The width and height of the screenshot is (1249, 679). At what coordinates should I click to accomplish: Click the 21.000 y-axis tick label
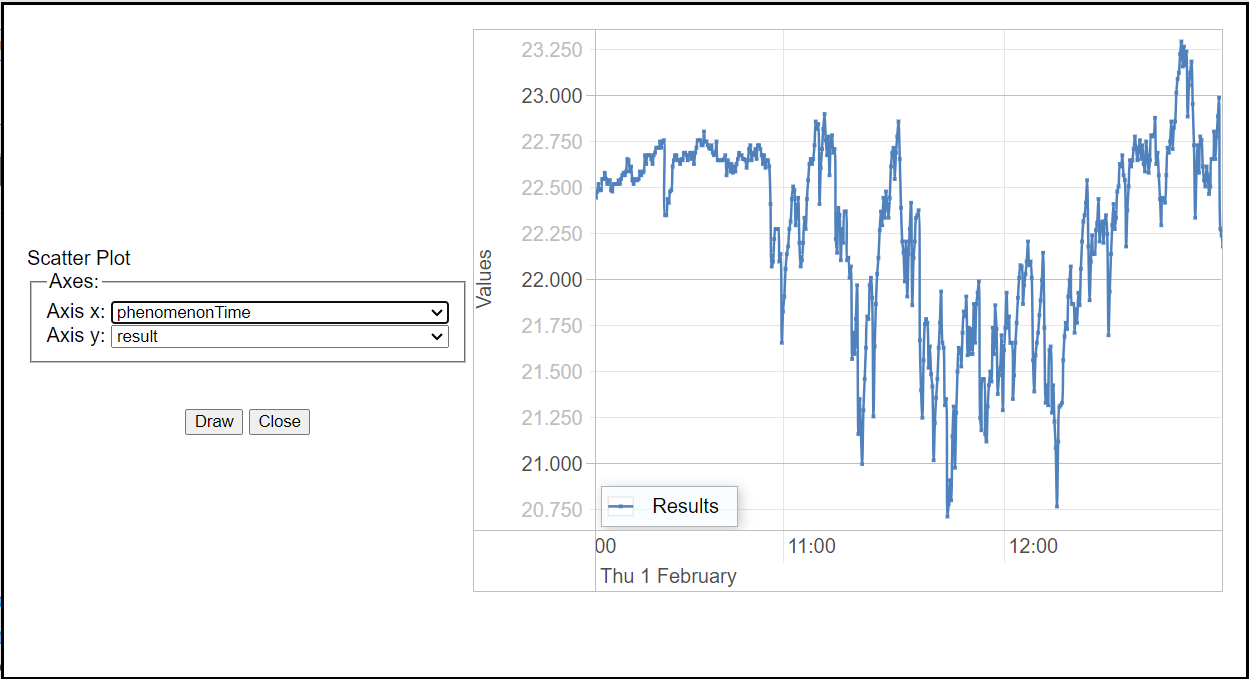[552, 464]
